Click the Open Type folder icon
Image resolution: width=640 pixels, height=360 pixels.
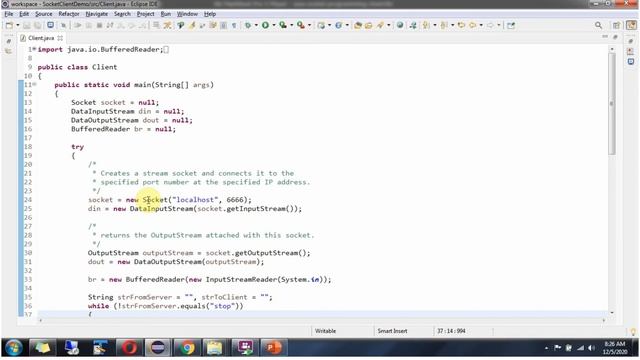tap(358, 25)
